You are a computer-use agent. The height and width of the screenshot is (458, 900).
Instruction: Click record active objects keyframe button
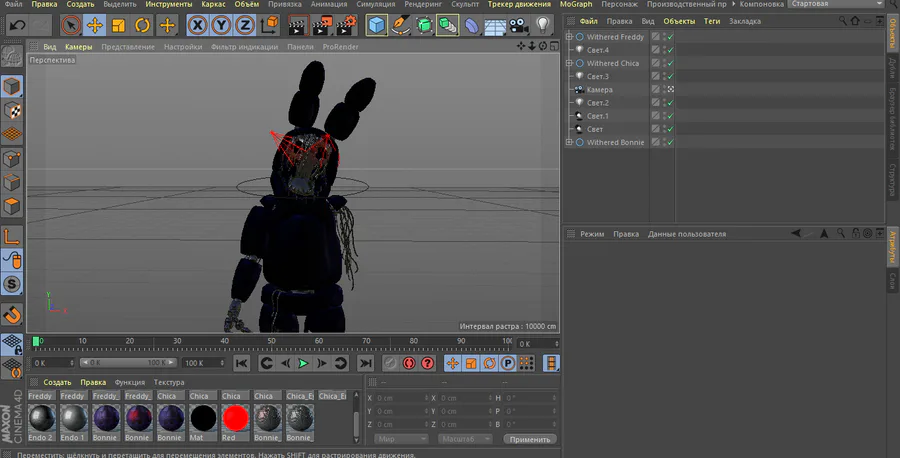pos(390,363)
